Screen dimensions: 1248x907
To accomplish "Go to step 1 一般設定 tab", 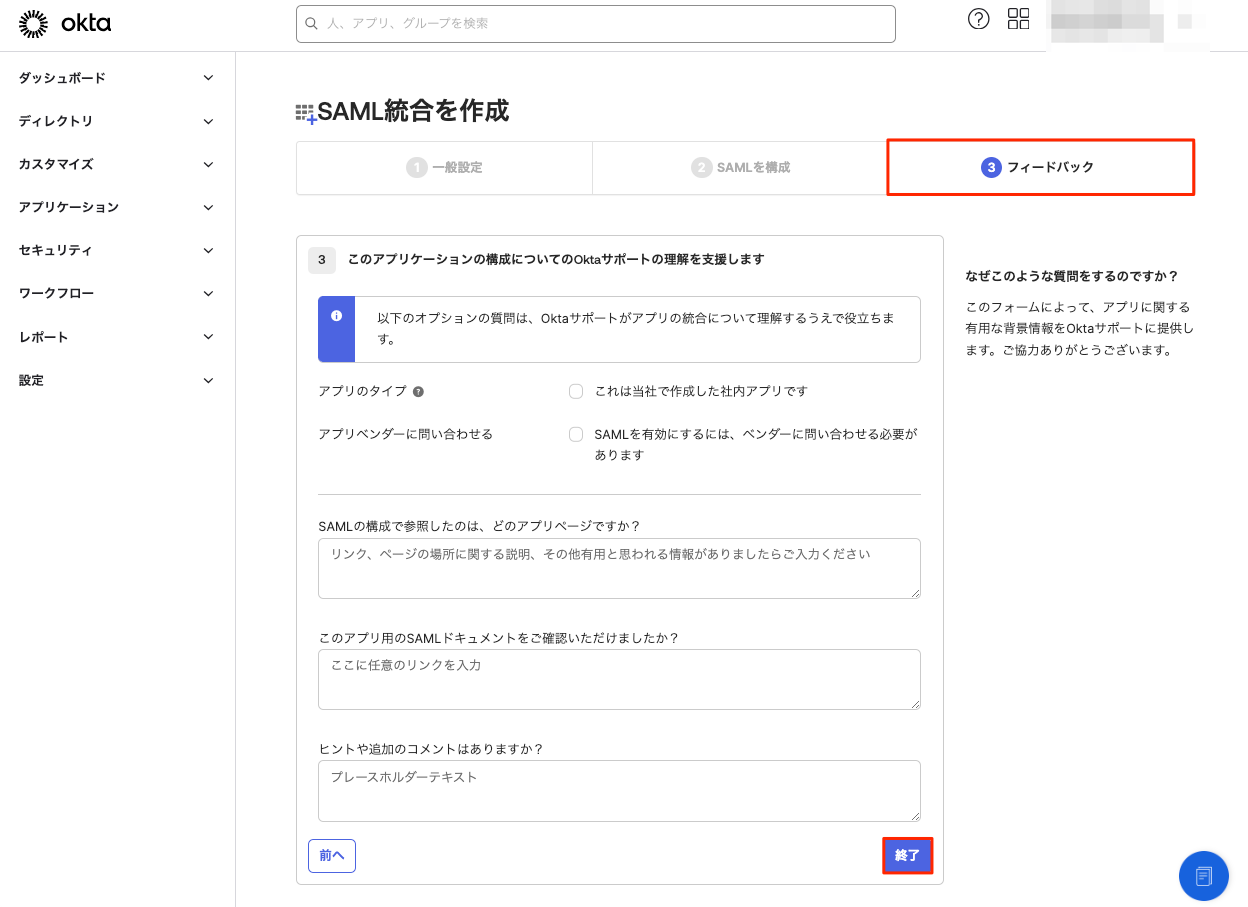I will click(x=444, y=167).
